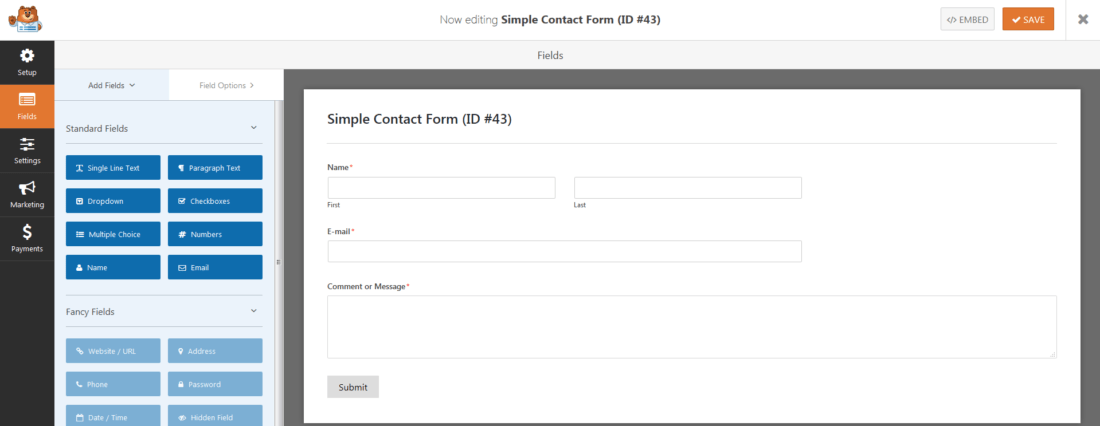The width and height of the screenshot is (1100, 426).
Task: Click the 'Now editing' title text
Action: 550,20
